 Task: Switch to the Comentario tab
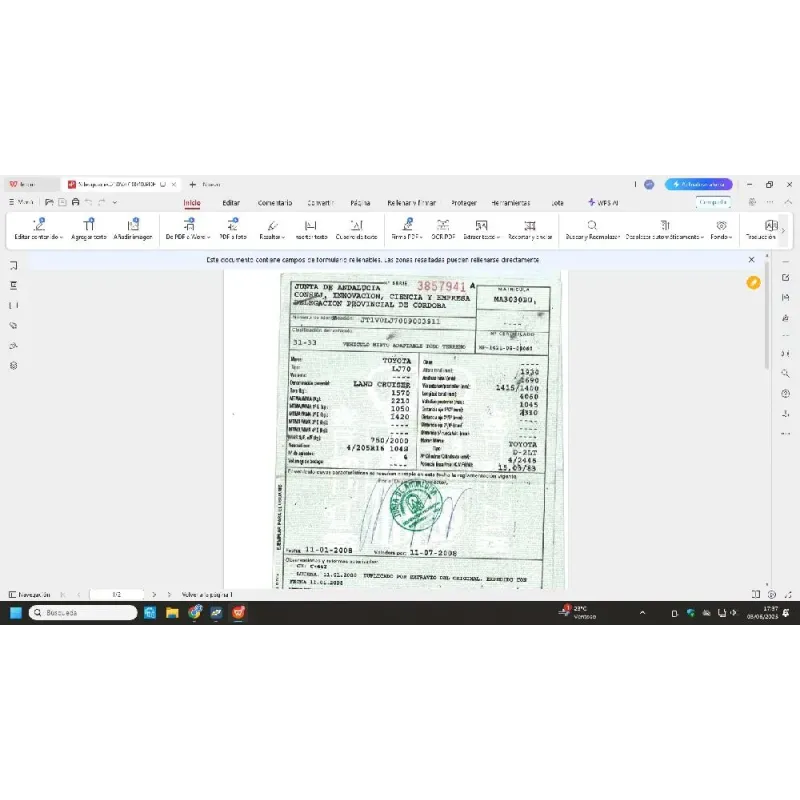274,202
